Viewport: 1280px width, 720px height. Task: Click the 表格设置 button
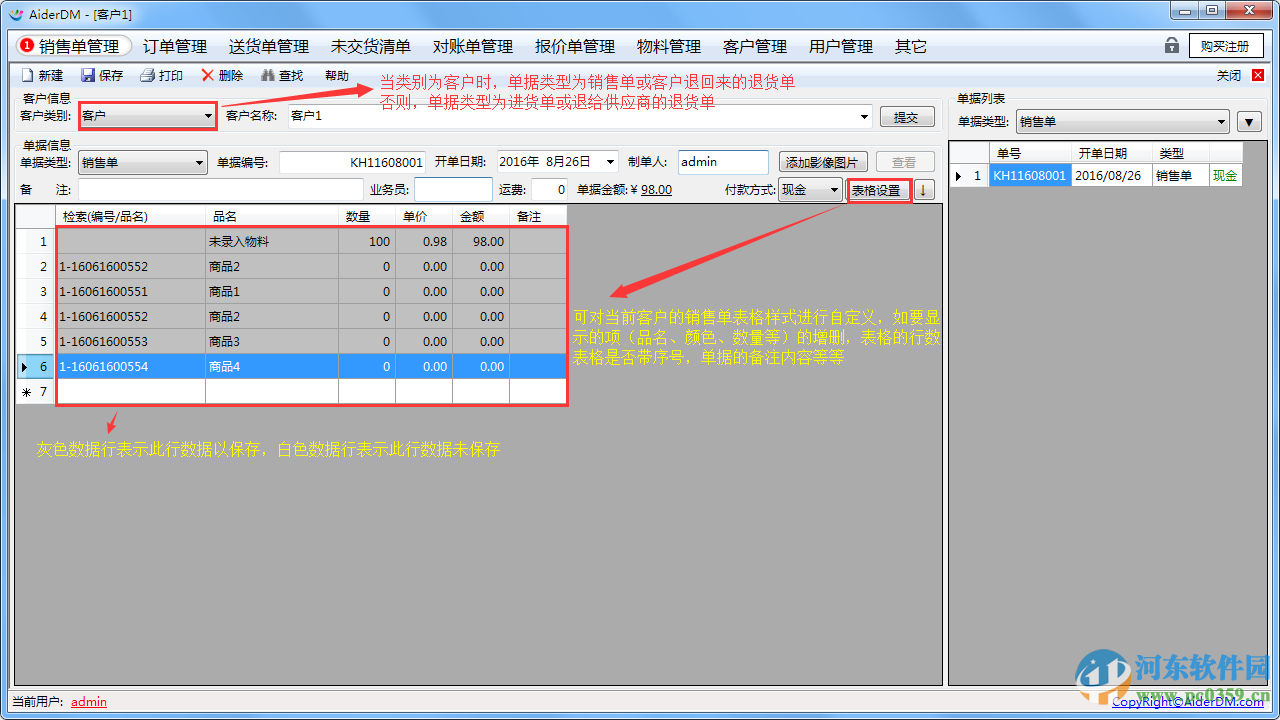click(x=877, y=190)
